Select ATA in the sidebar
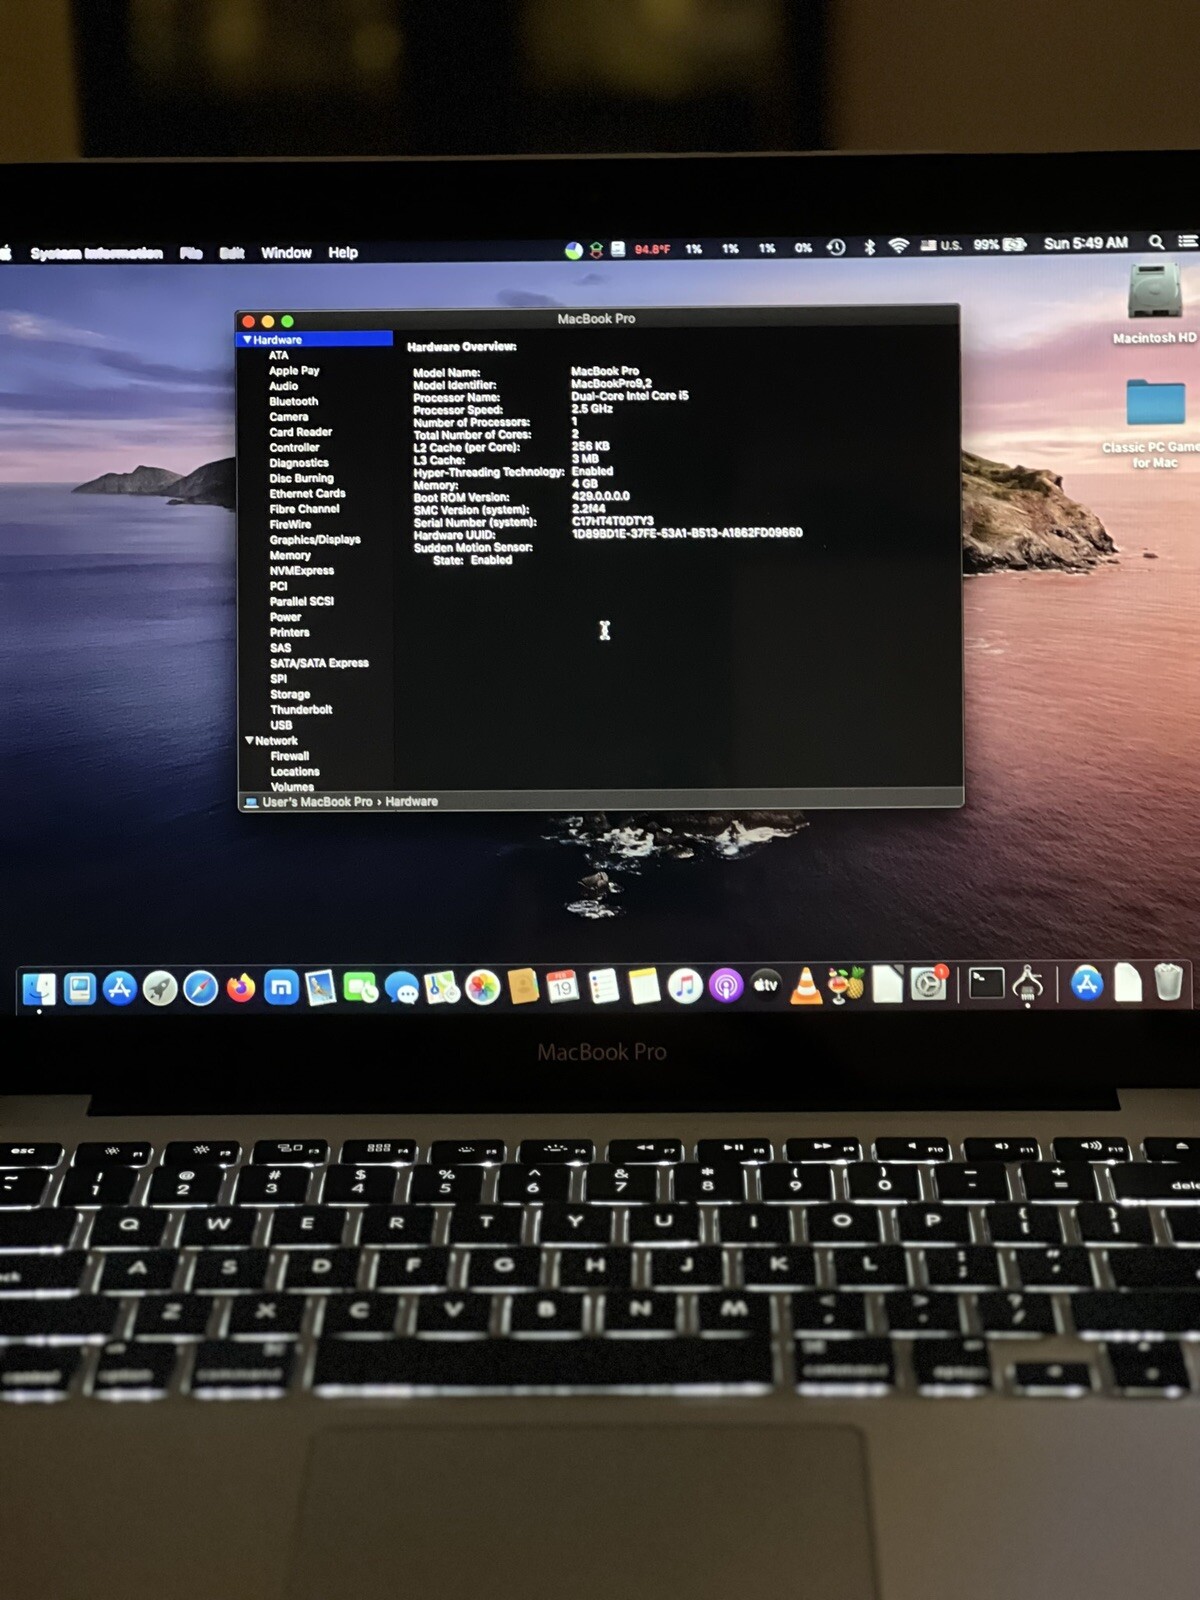1200x1600 pixels. [278, 355]
